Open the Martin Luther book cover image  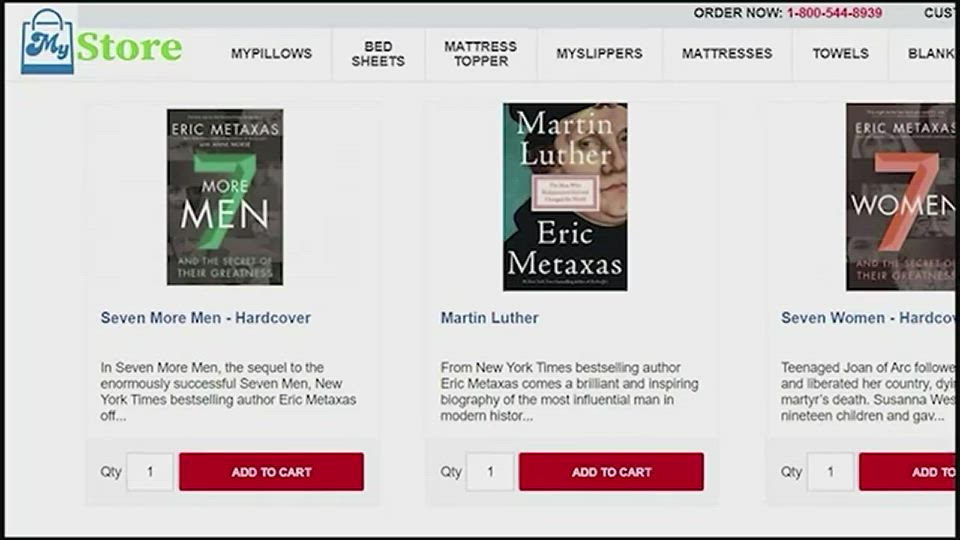coord(565,197)
